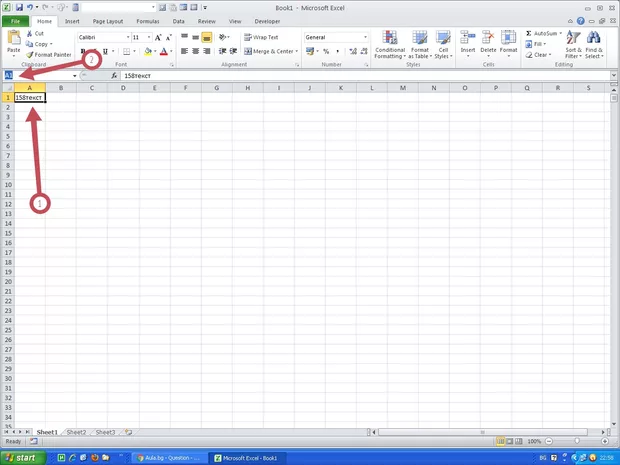Apply the Fill Color bucket
Viewport: 620px width, 465px height.
pyautogui.click(x=148, y=51)
